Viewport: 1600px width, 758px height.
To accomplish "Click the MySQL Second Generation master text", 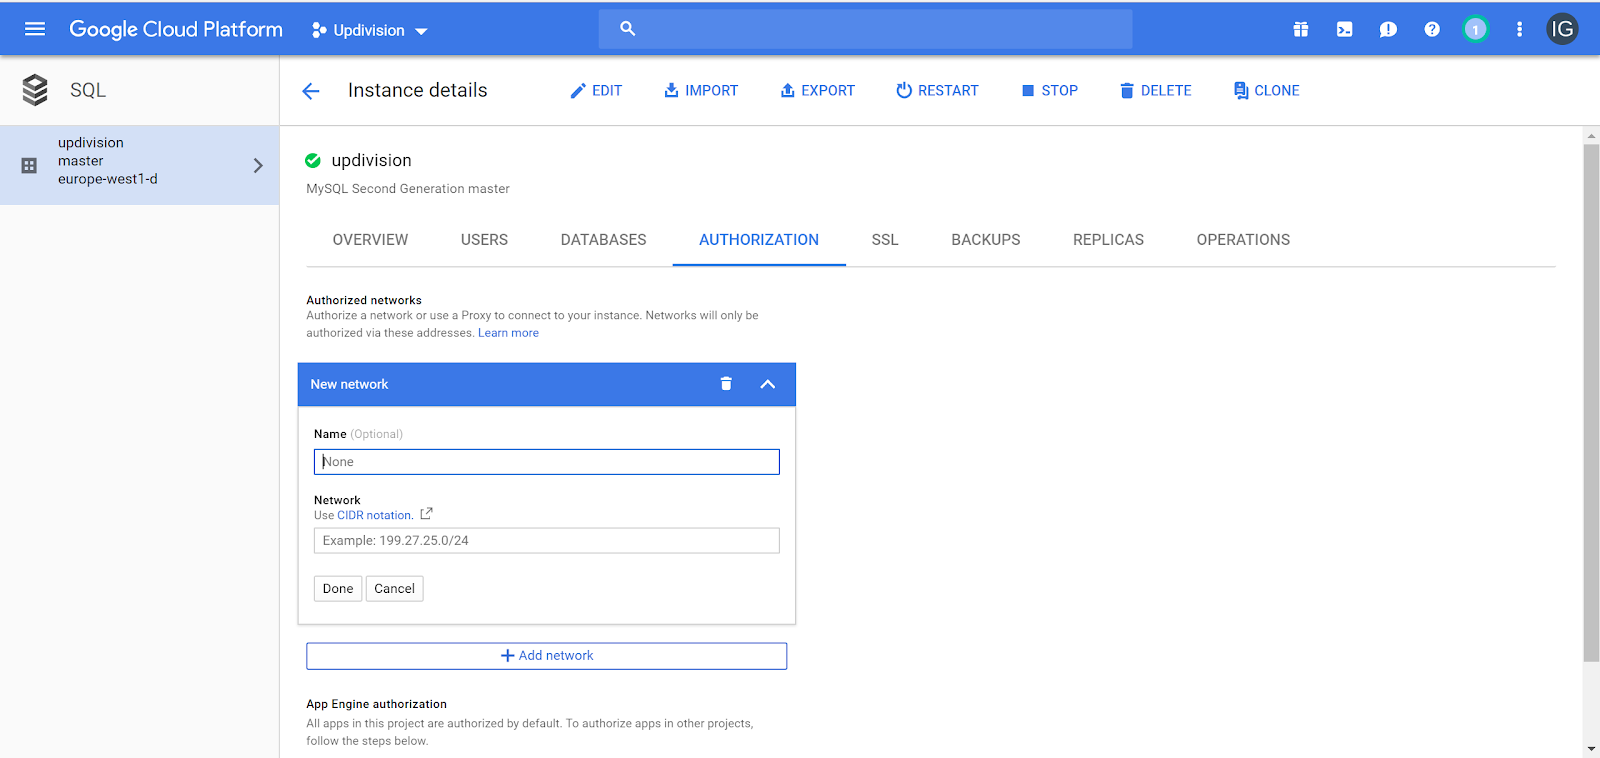I will click(408, 188).
